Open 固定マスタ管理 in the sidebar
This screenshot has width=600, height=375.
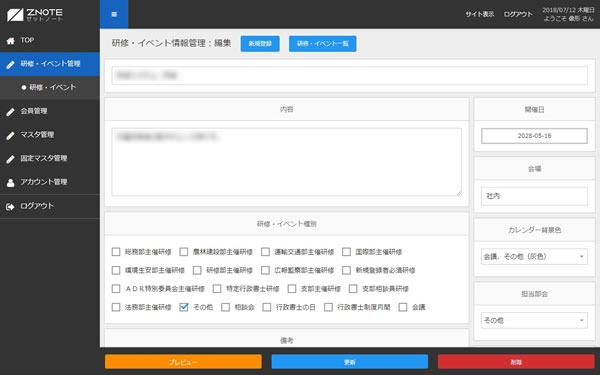click(50, 159)
